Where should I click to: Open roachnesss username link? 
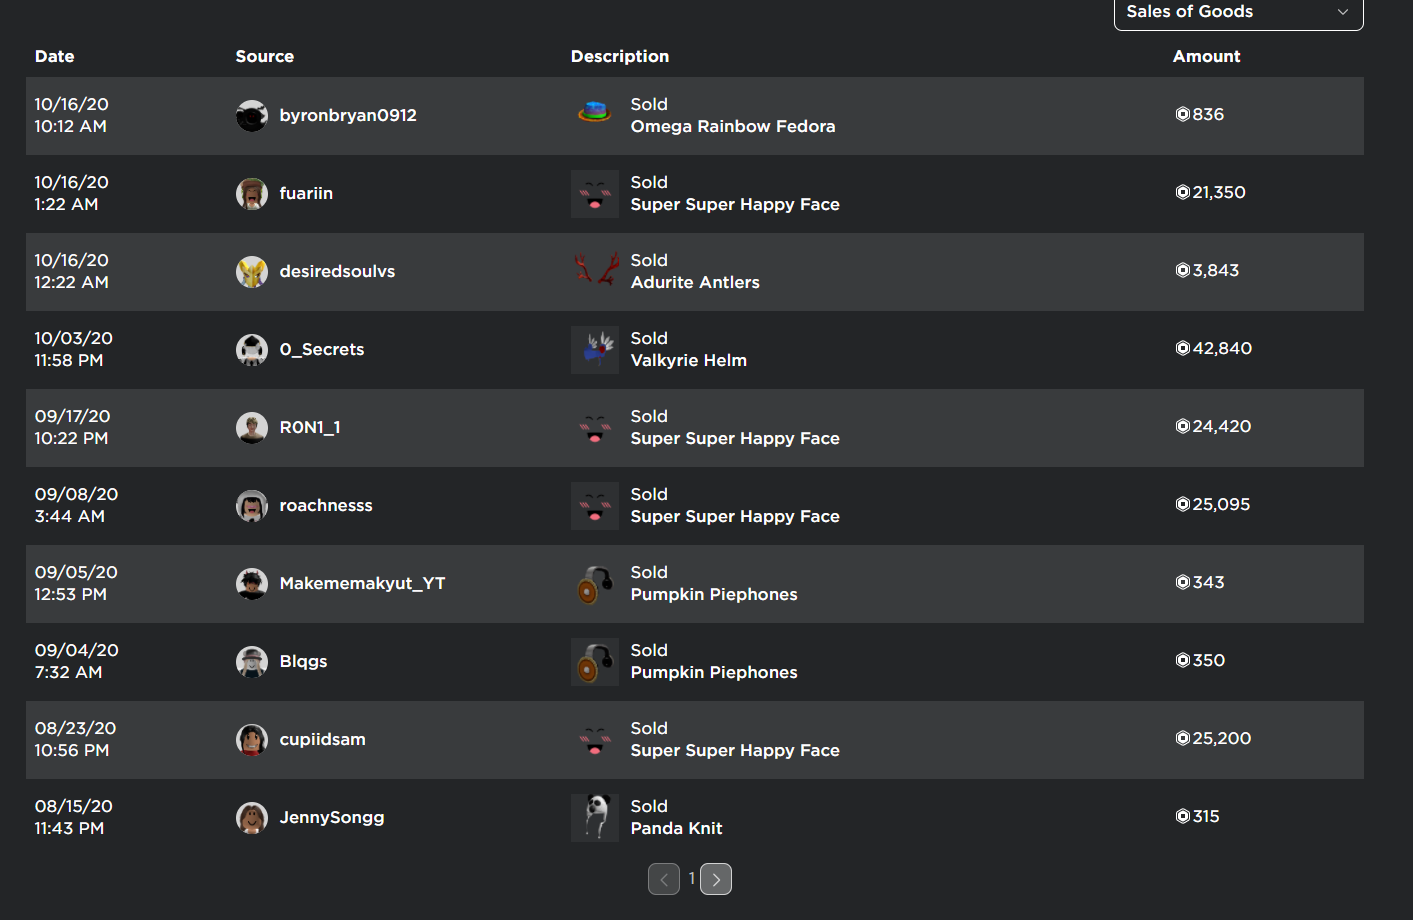tap(326, 506)
